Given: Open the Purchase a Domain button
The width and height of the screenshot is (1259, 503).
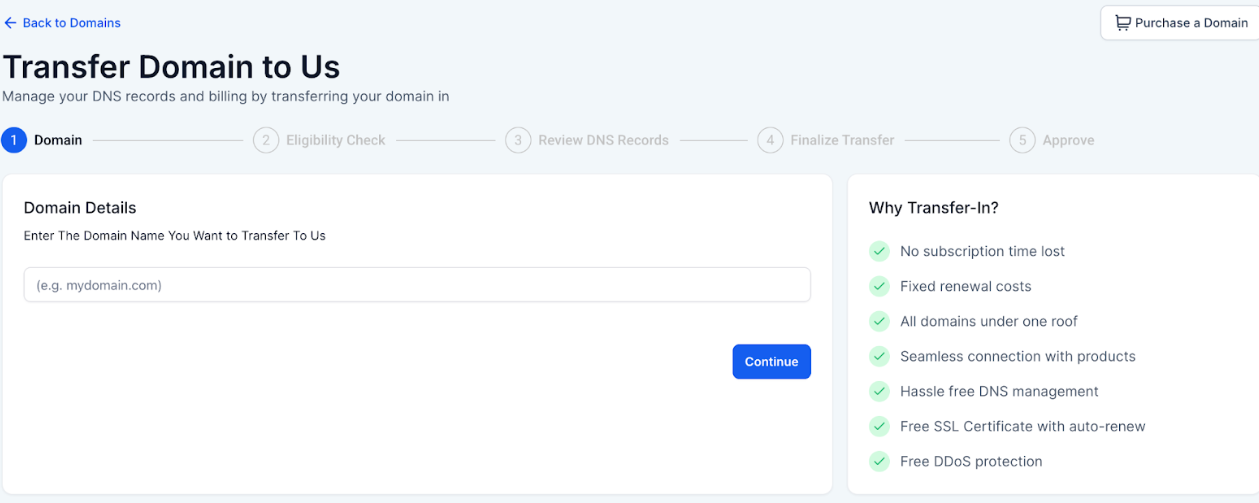Looking at the screenshot, I should [x=1180, y=23].
